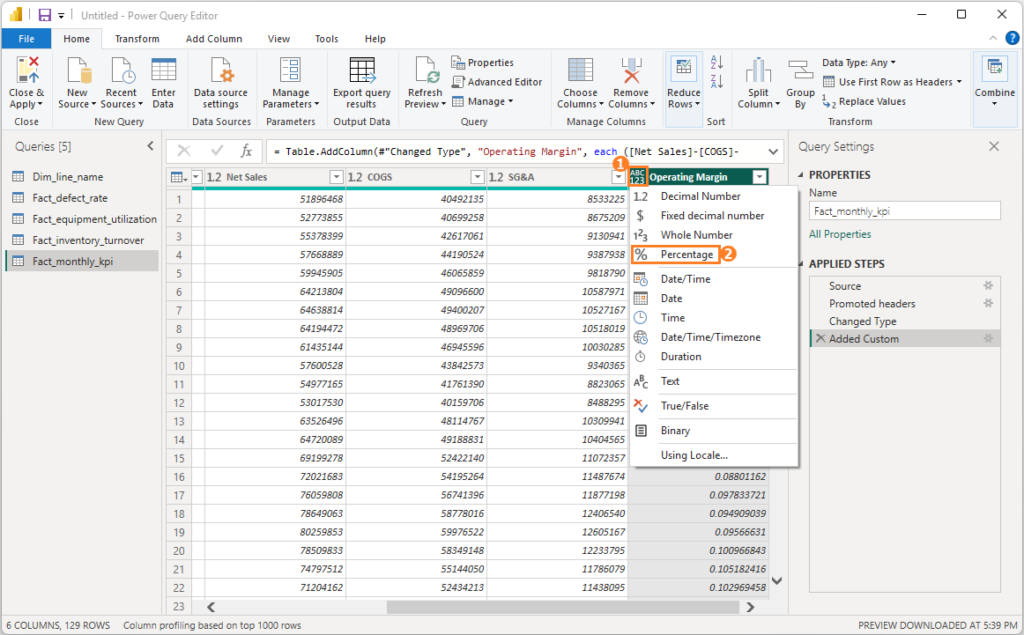Screen dimensions: 1024x635
Task: Delete the Added Custom step X
Action: tap(820, 338)
